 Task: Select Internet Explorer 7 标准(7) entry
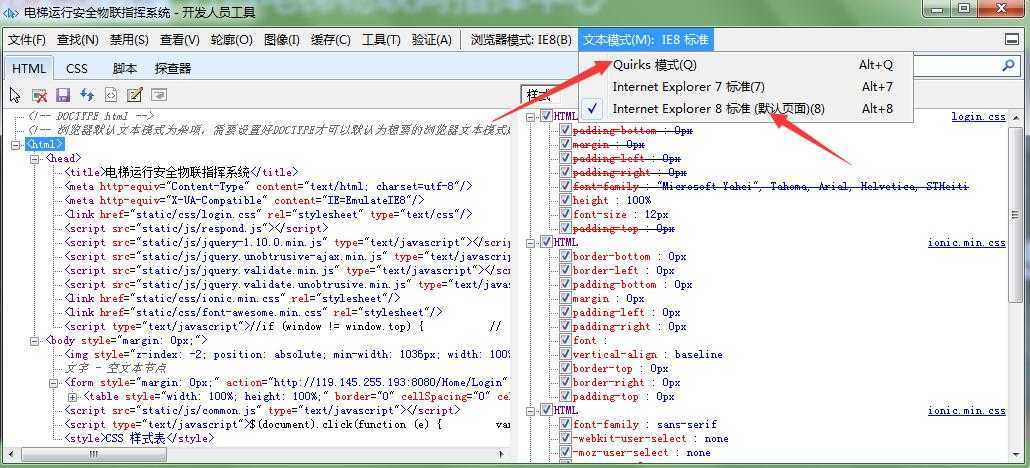[746, 87]
